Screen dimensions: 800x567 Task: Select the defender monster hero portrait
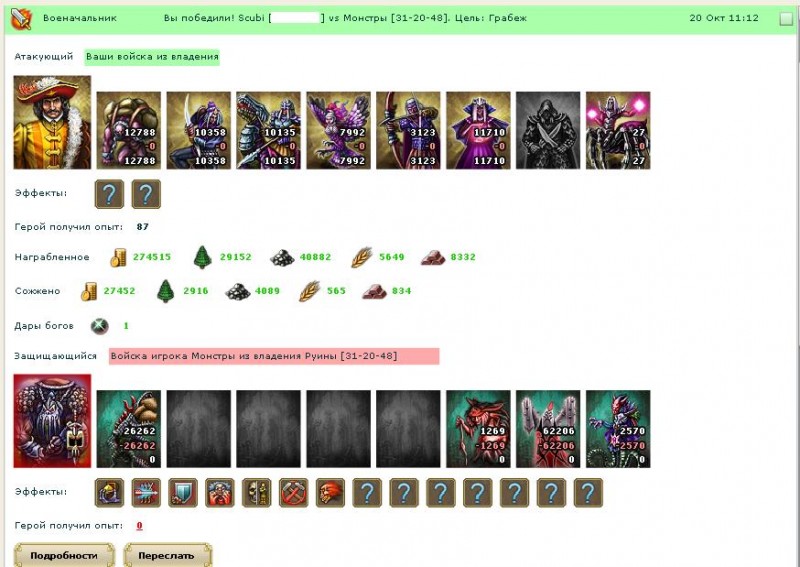pos(52,421)
